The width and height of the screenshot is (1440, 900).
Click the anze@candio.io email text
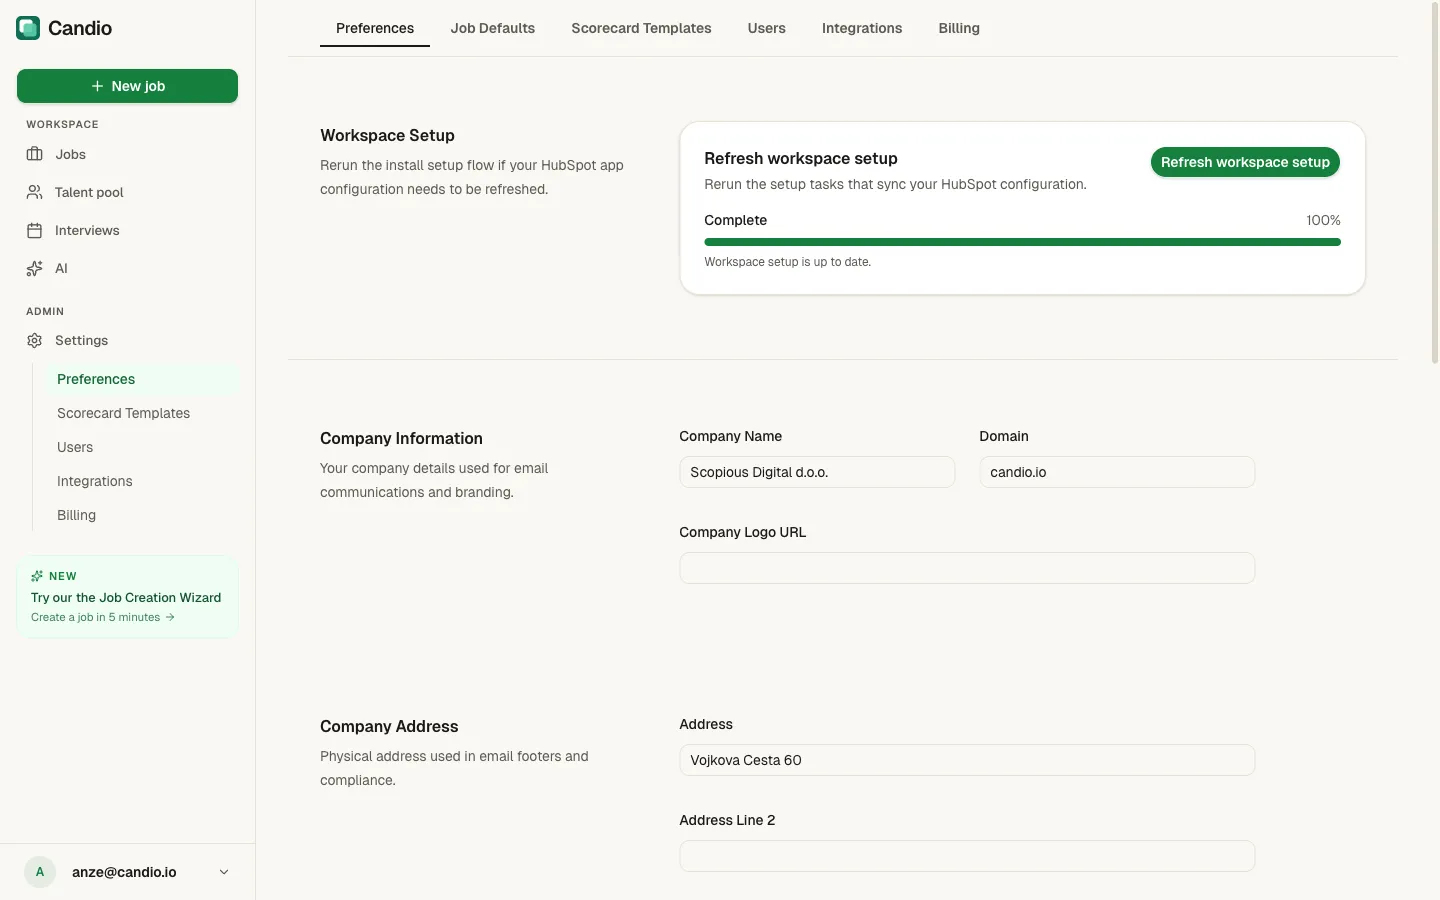pos(124,872)
